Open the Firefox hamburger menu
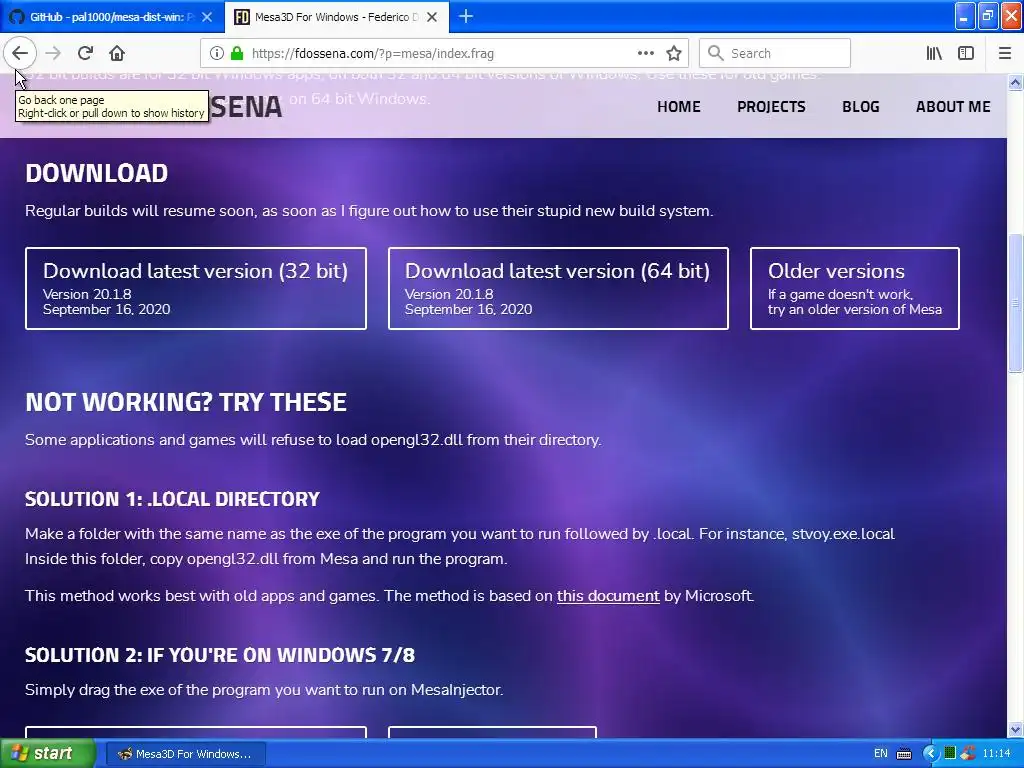The width and height of the screenshot is (1024, 768). (1004, 53)
